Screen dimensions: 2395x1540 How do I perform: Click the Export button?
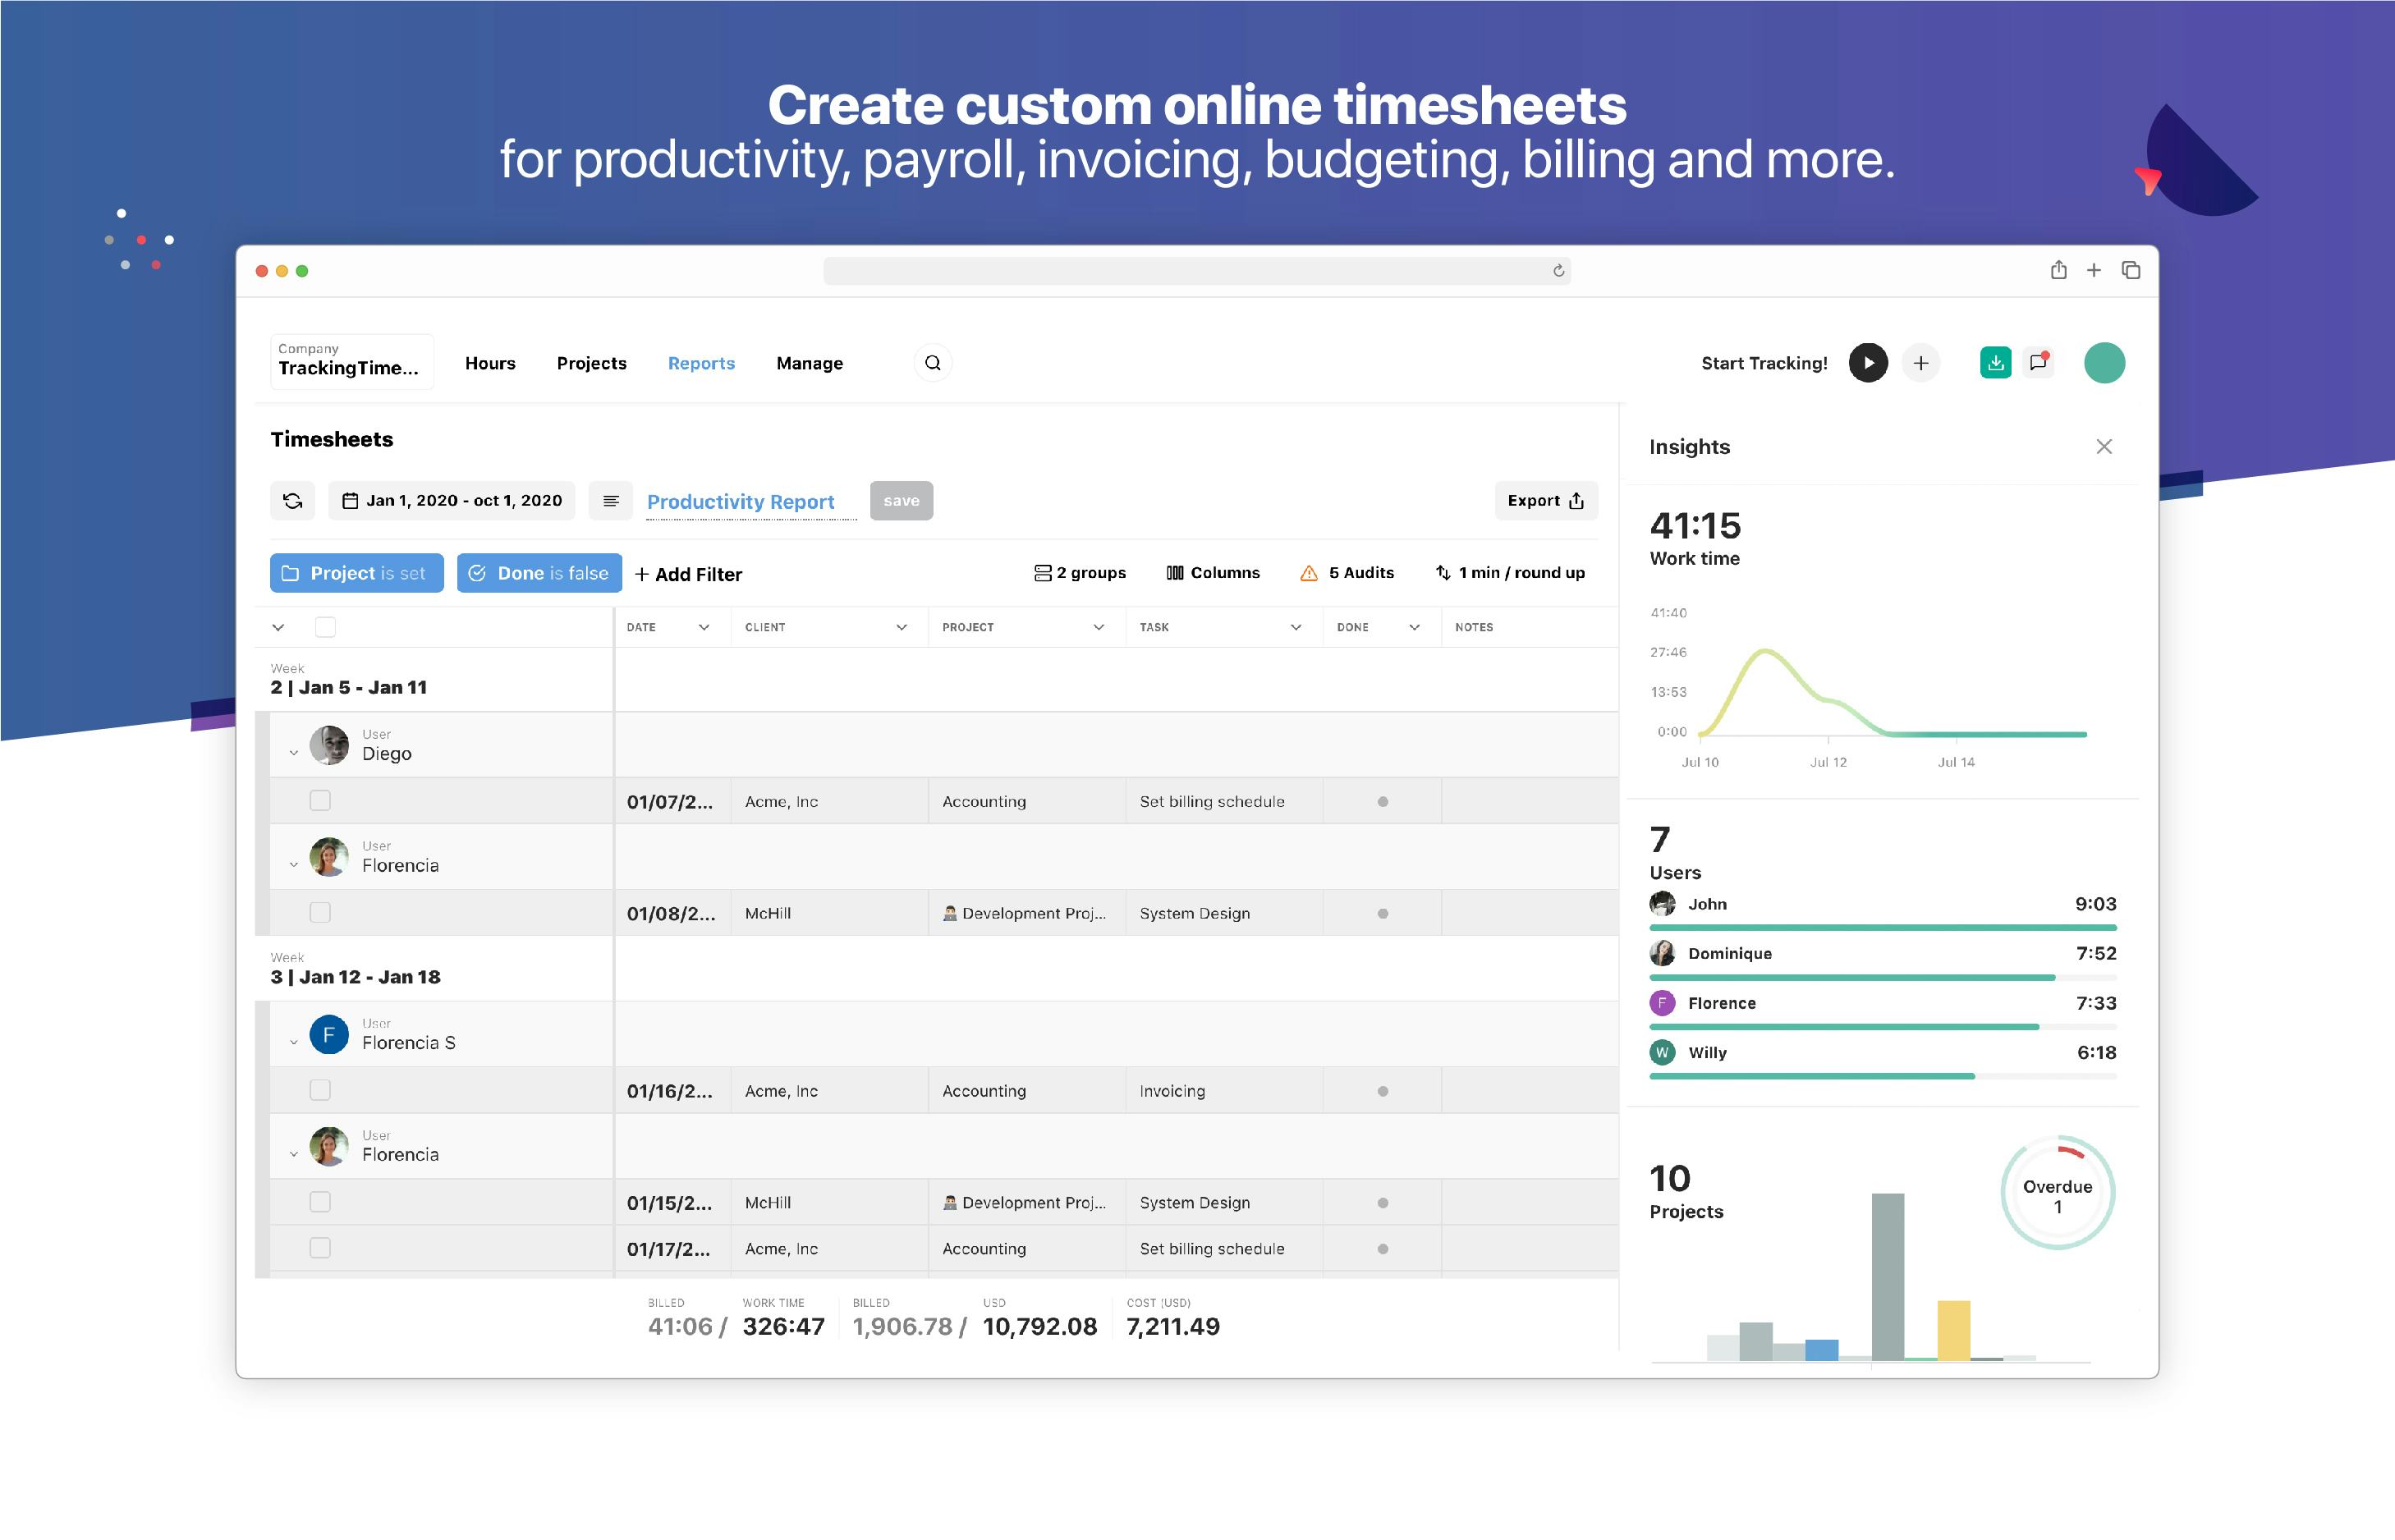point(1545,501)
